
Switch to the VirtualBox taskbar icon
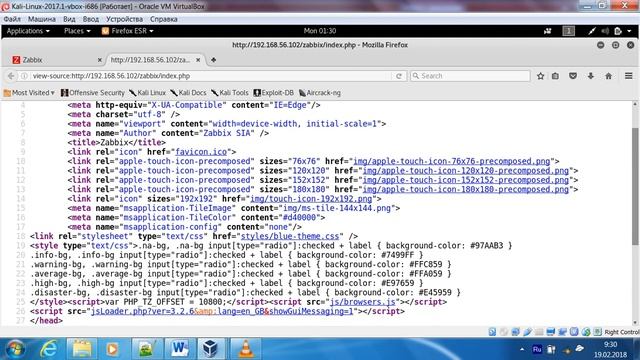point(211,349)
